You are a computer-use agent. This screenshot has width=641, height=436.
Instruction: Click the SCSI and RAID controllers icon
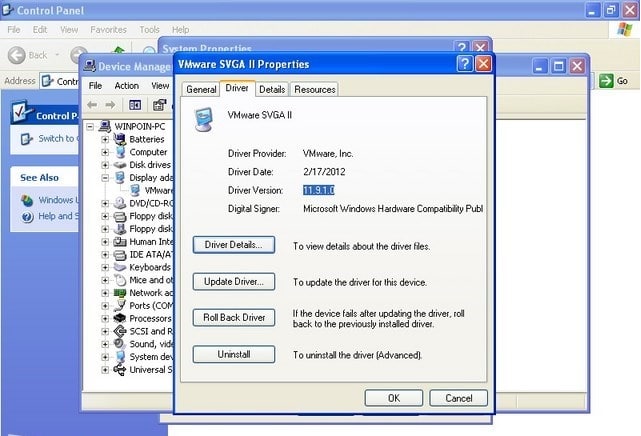tap(120, 331)
